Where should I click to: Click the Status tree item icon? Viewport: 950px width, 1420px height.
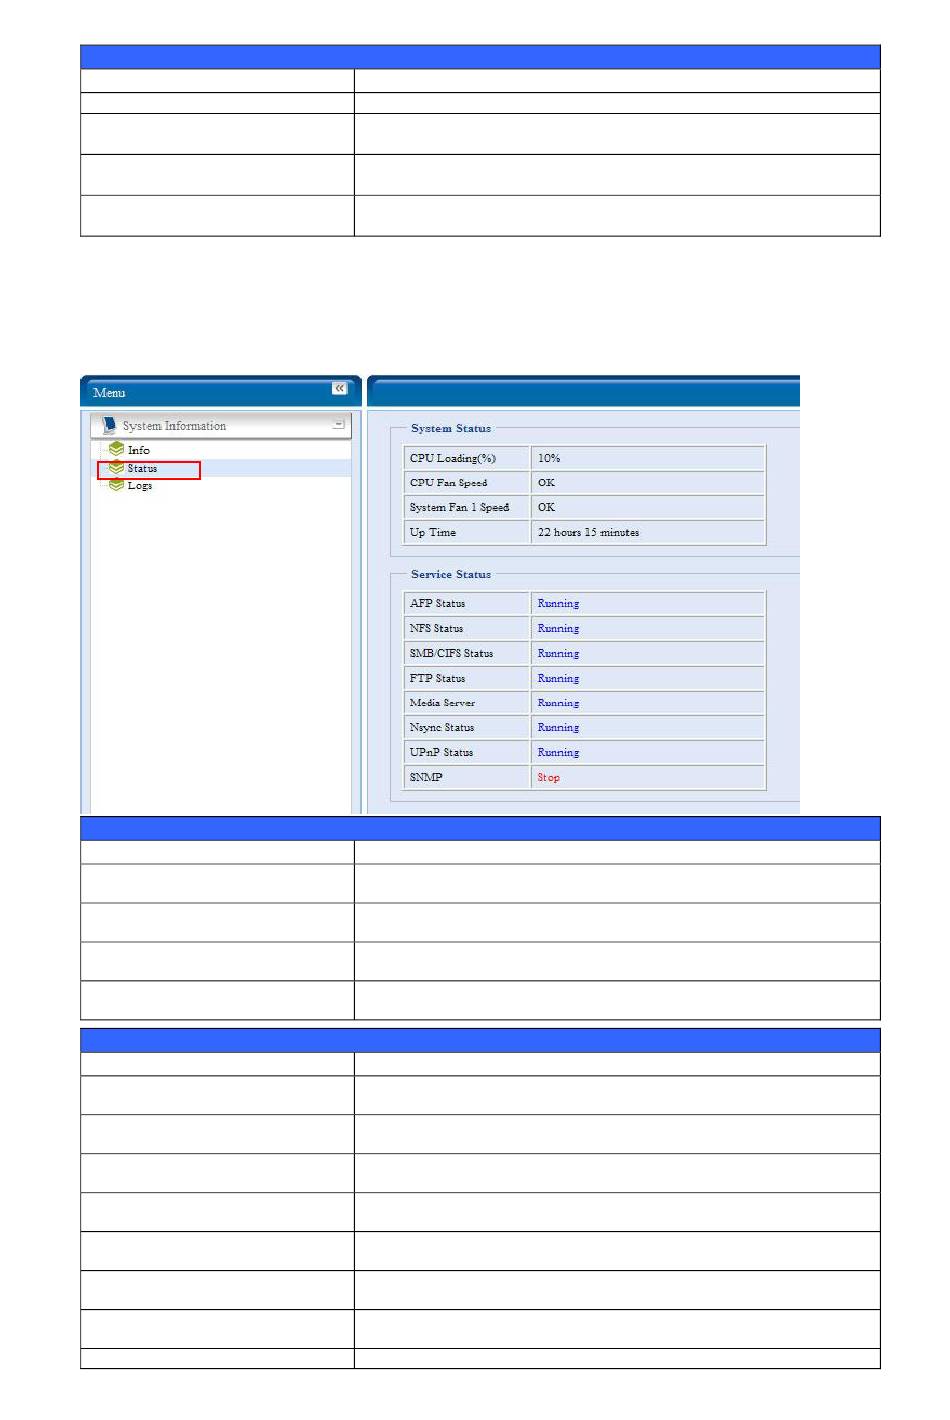point(117,468)
